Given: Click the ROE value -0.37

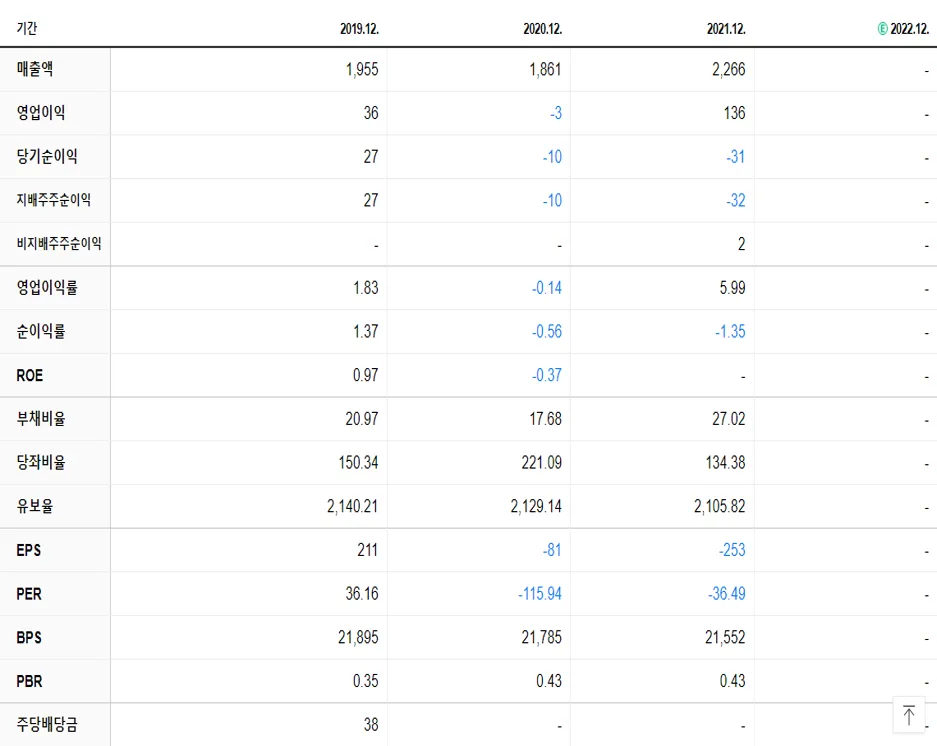Looking at the screenshot, I should point(547,375).
